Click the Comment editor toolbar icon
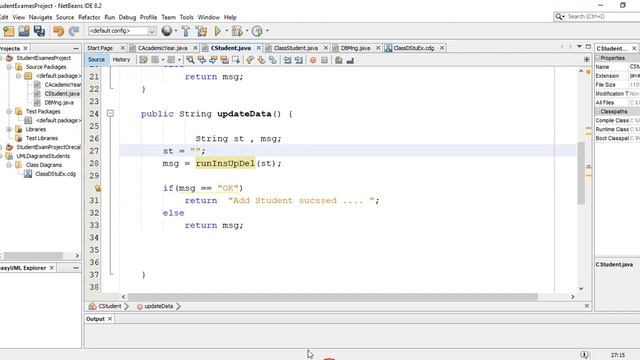640x360 pixels. [x=338, y=60]
